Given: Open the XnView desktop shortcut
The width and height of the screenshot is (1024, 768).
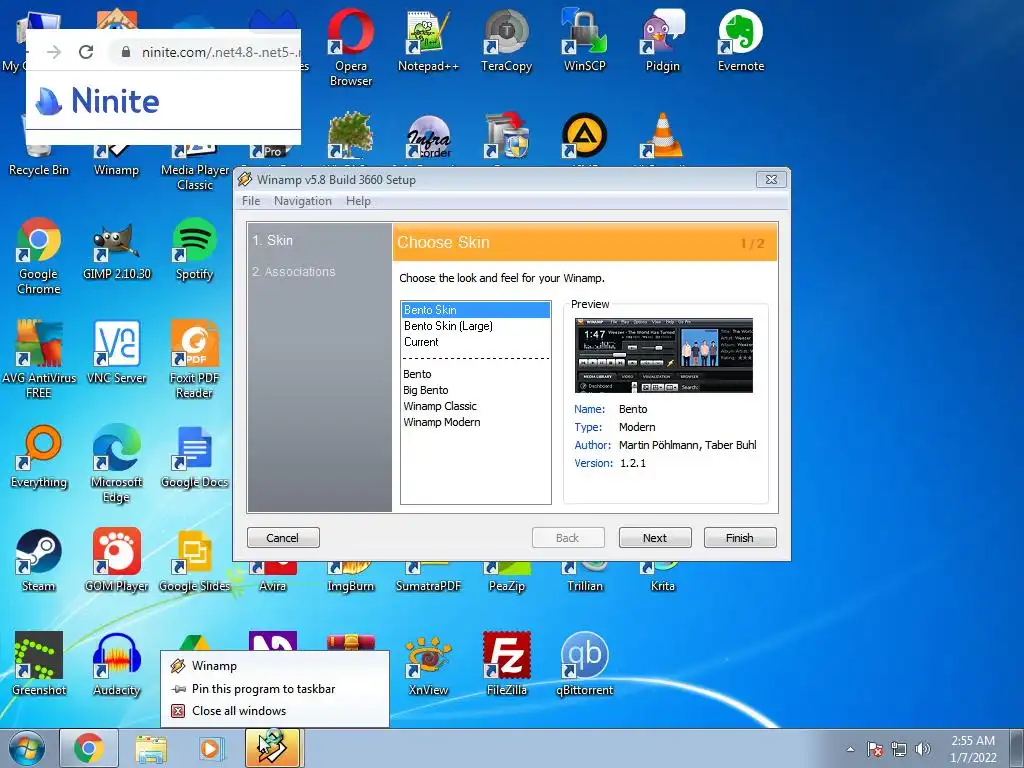Looking at the screenshot, I should coord(428,664).
